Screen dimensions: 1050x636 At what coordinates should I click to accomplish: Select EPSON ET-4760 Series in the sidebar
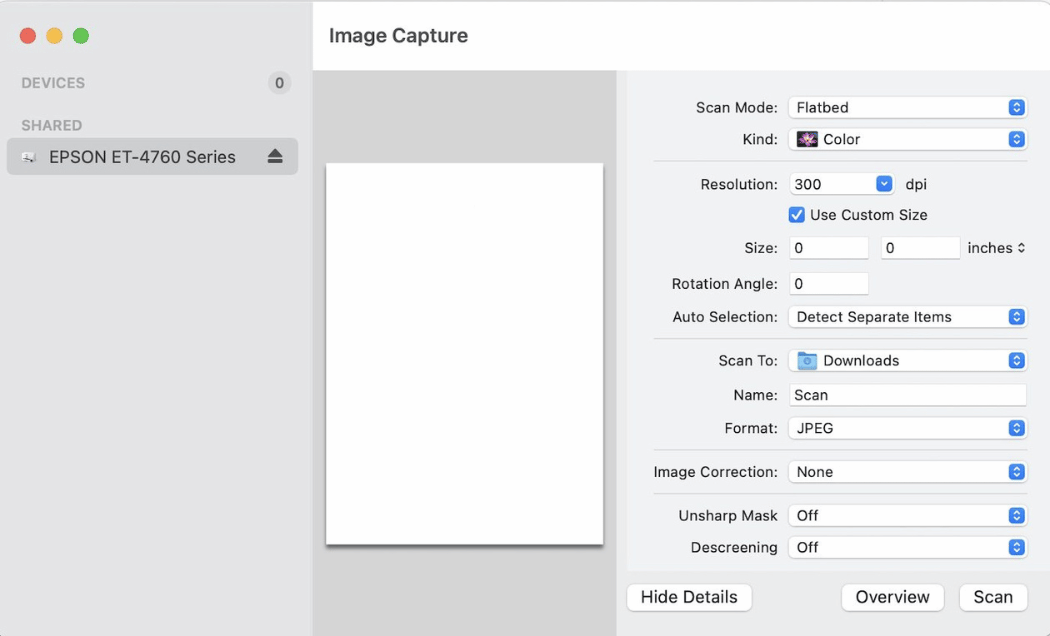click(140, 156)
